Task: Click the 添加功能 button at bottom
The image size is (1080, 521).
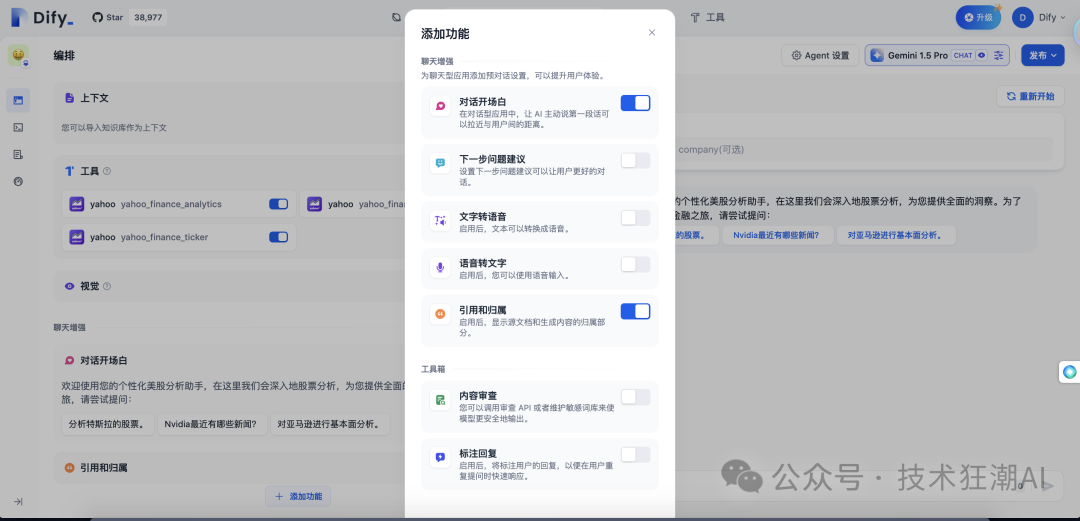Action: (298, 496)
